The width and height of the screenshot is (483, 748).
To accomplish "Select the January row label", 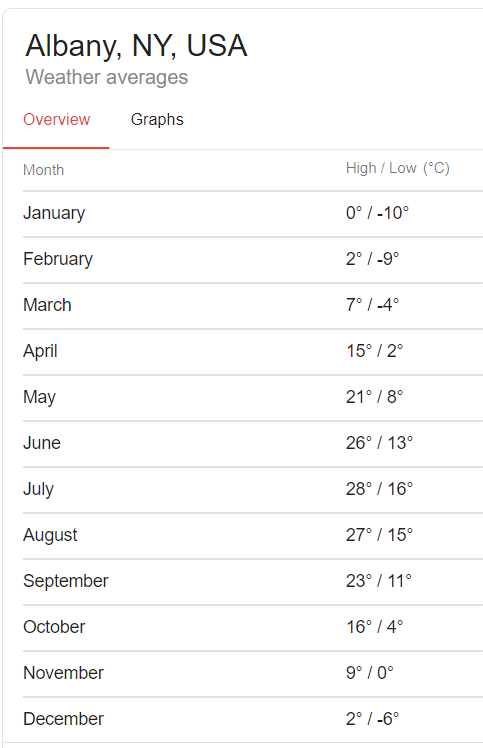I will (54, 213).
